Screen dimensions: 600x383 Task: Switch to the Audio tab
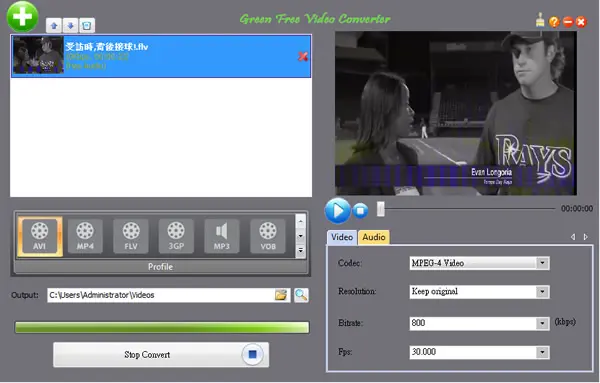[374, 237]
